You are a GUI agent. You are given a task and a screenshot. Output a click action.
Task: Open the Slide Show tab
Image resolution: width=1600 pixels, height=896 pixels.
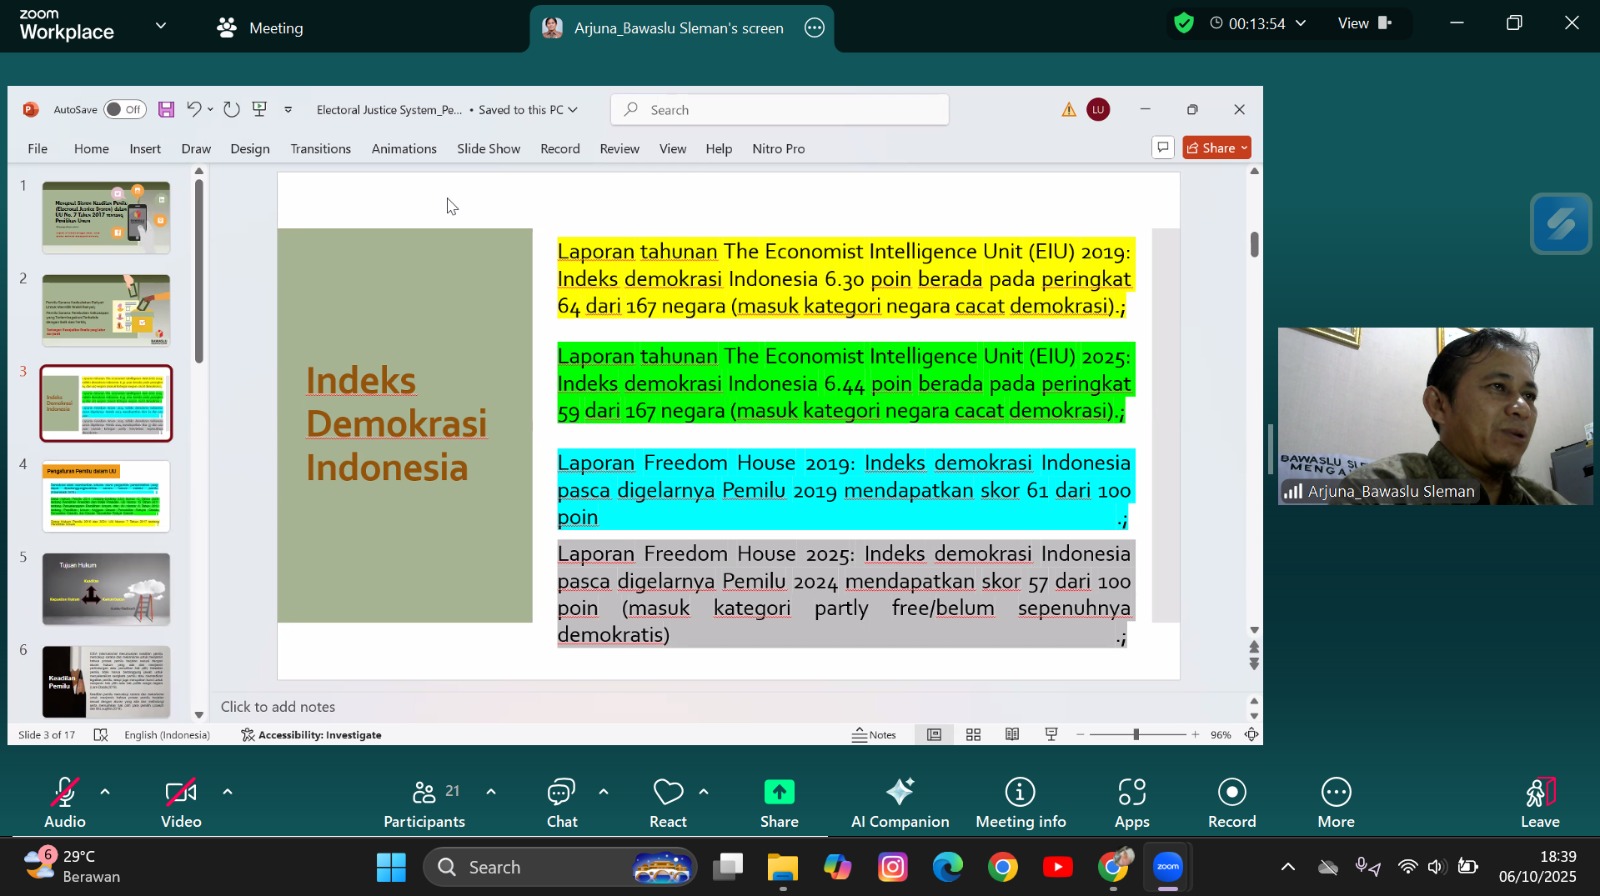[x=489, y=148]
